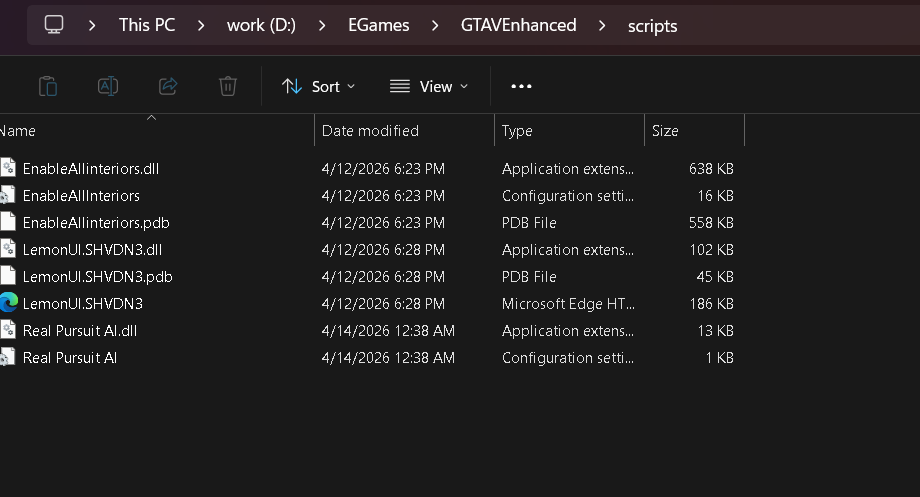The image size is (920, 497).
Task: Open the See more ellipsis menu
Action: 521,86
